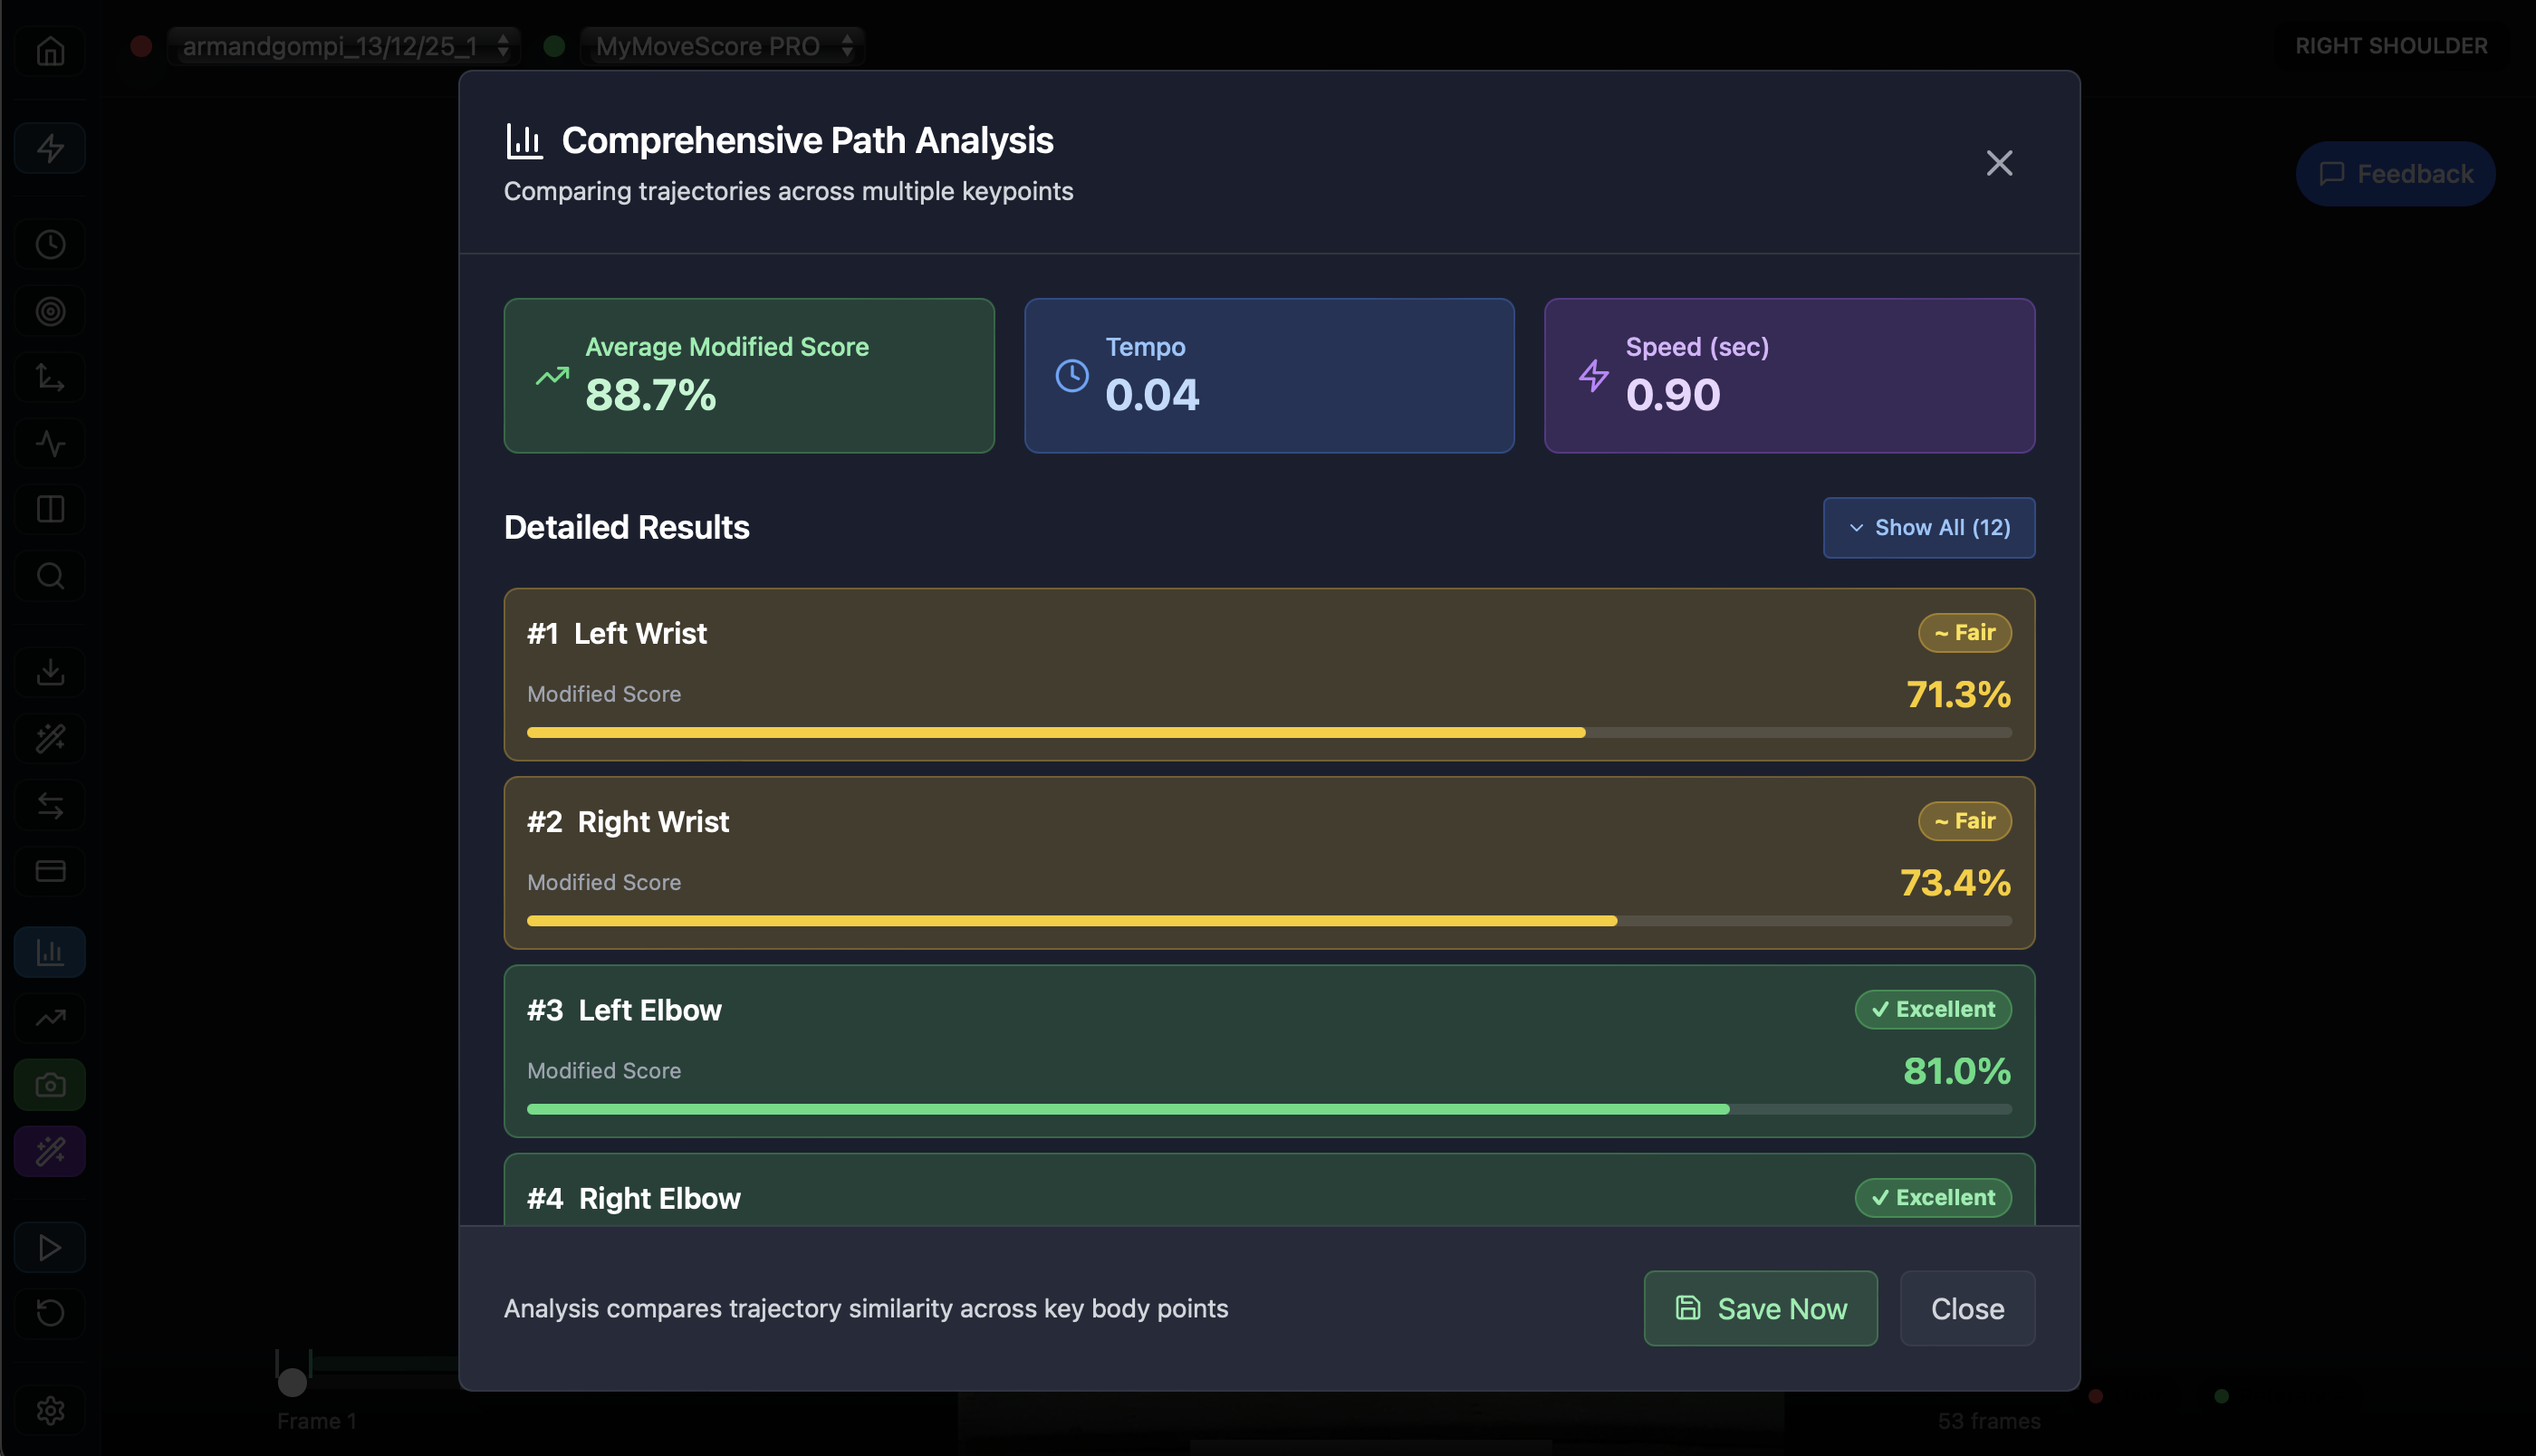Open the settings gear
The image size is (2536, 1456).
click(49, 1410)
